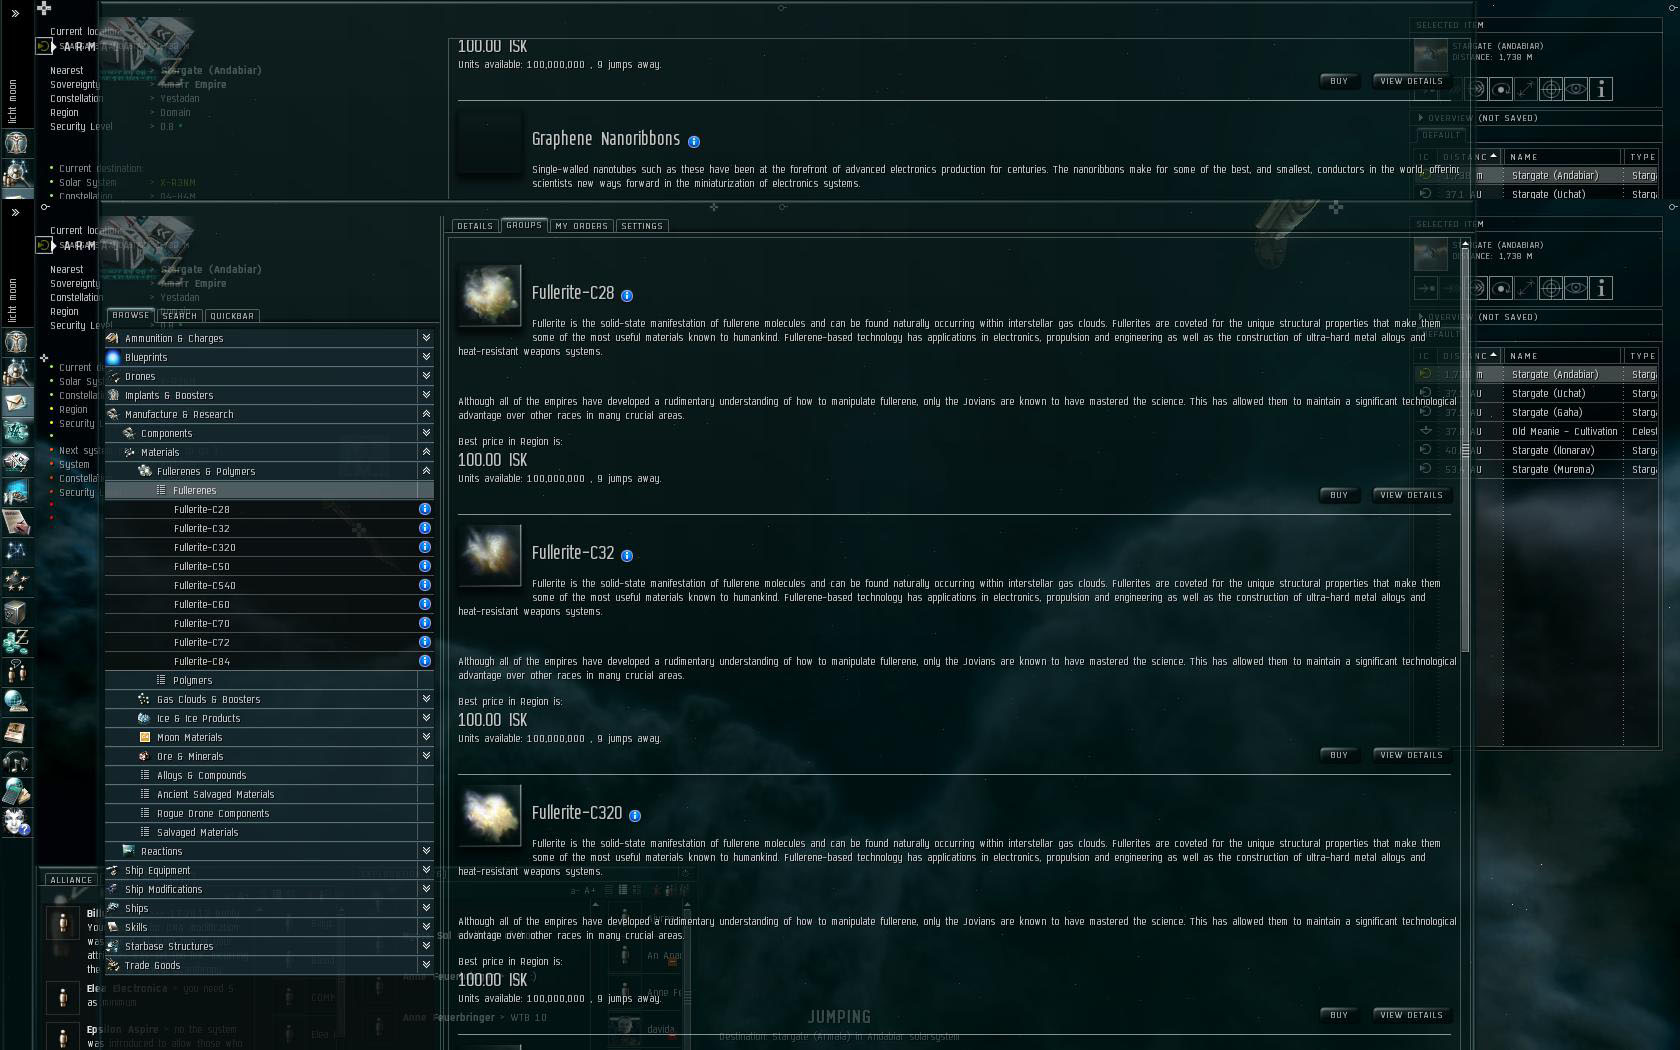Switch to the Browse tab
The height and width of the screenshot is (1050, 1680).
[x=130, y=315]
